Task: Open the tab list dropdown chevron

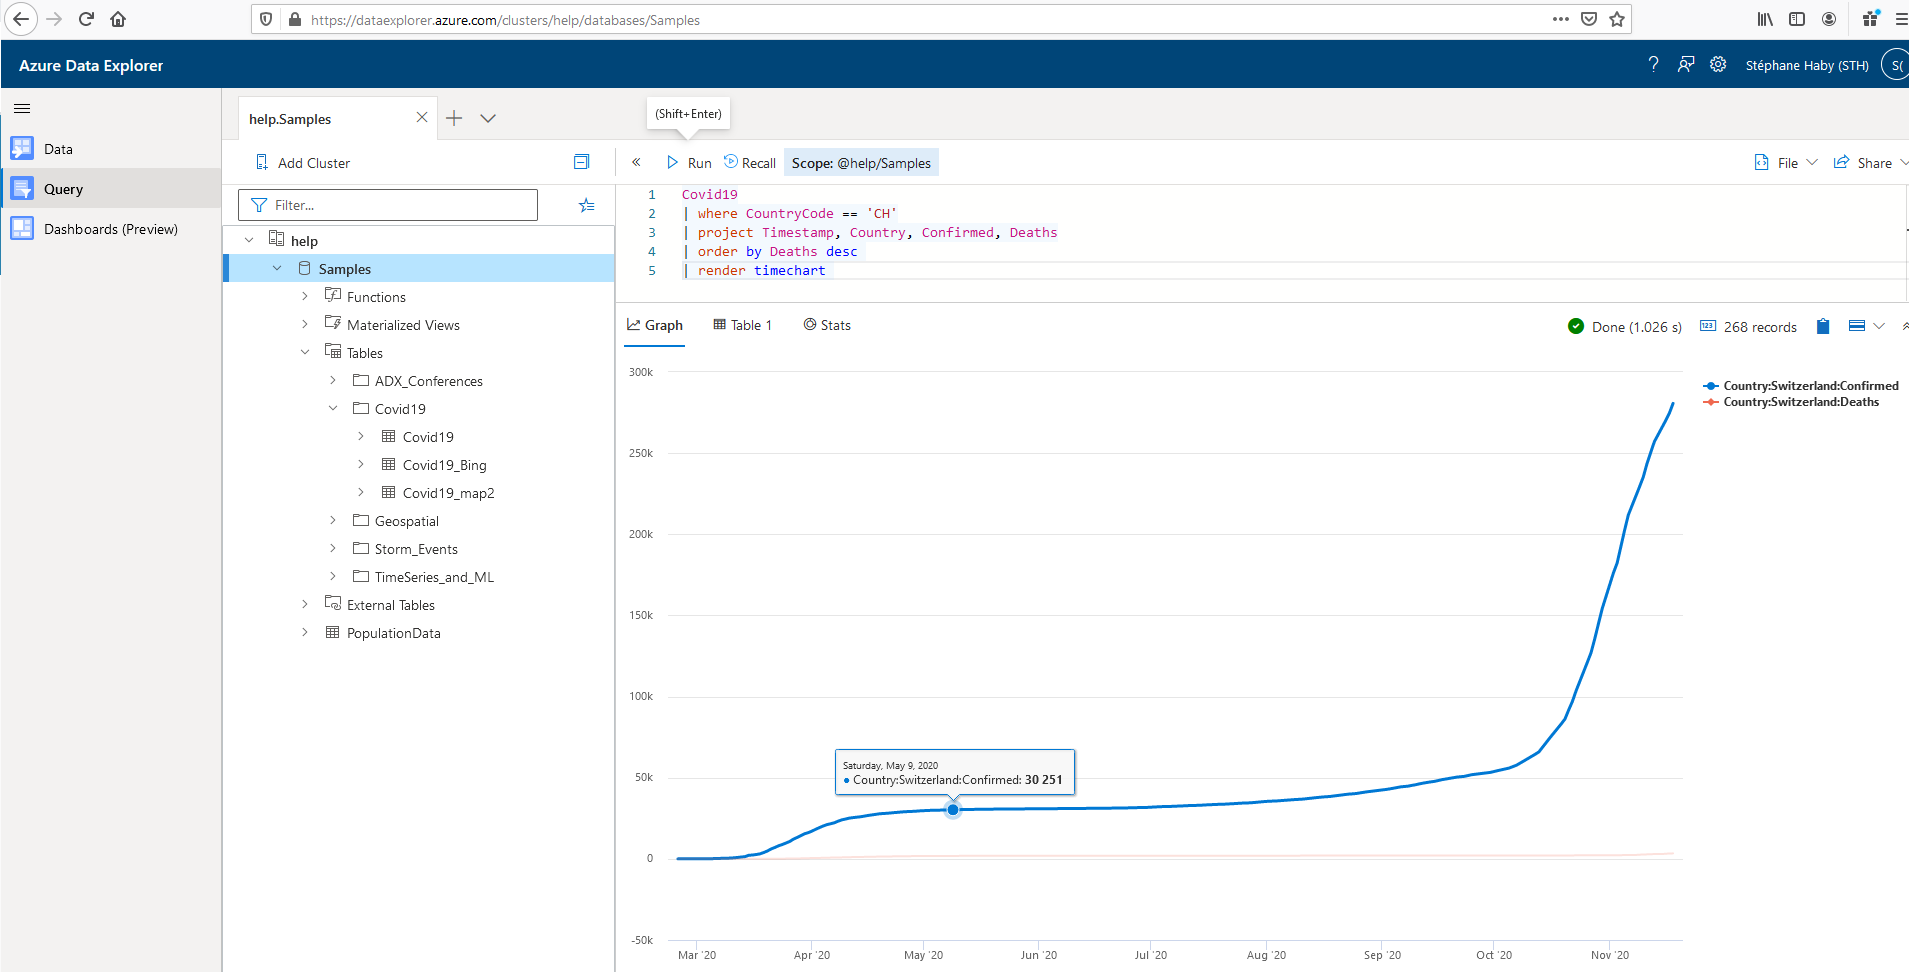Action: (x=488, y=118)
